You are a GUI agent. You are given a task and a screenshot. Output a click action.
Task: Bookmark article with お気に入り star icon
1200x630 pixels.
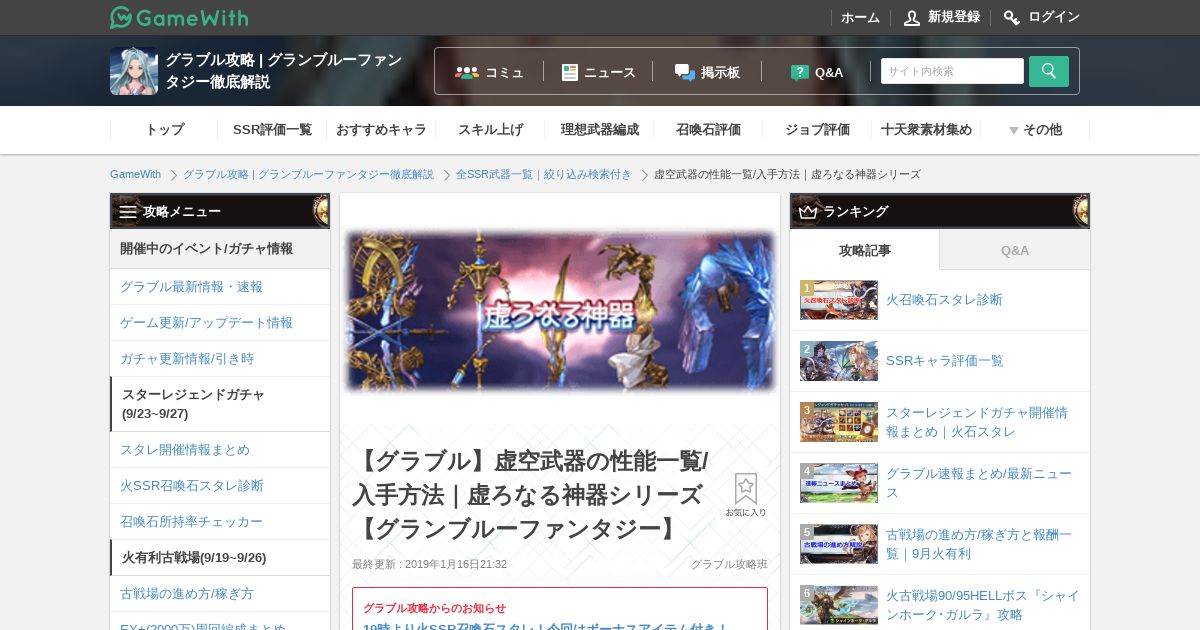pyautogui.click(x=746, y=495)
